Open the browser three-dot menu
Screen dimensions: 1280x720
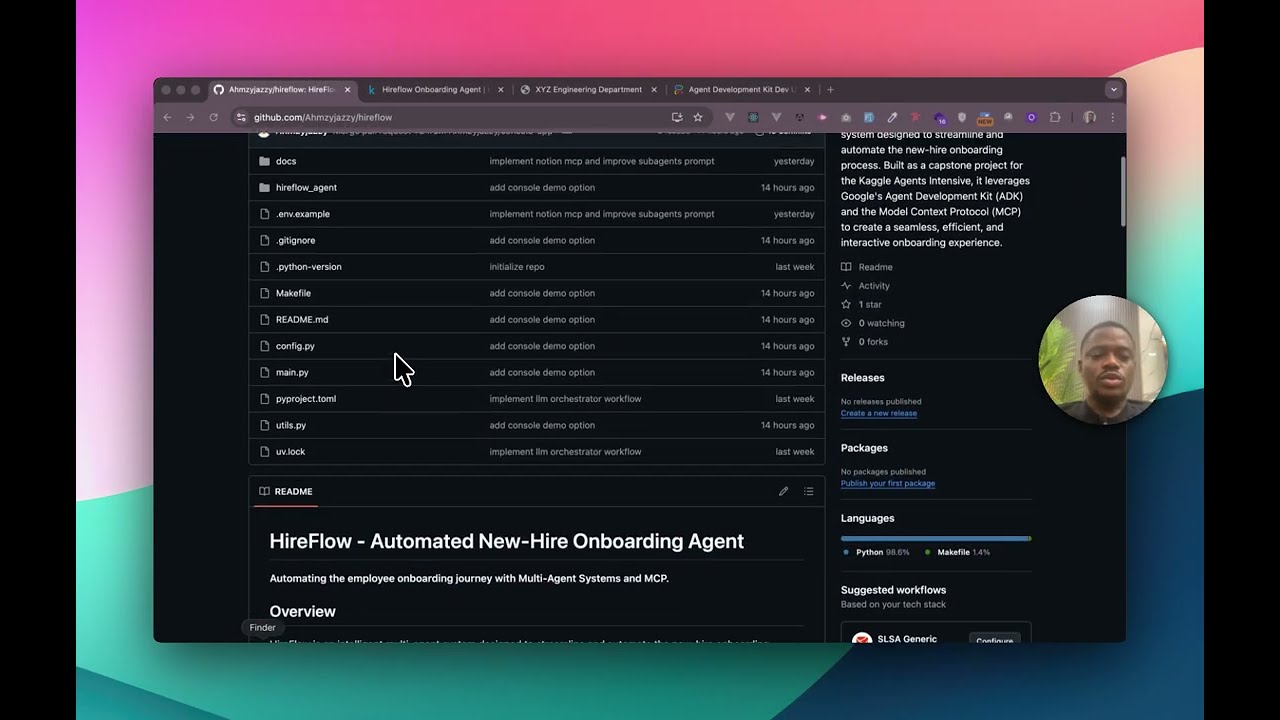[x=1112, y=117]
